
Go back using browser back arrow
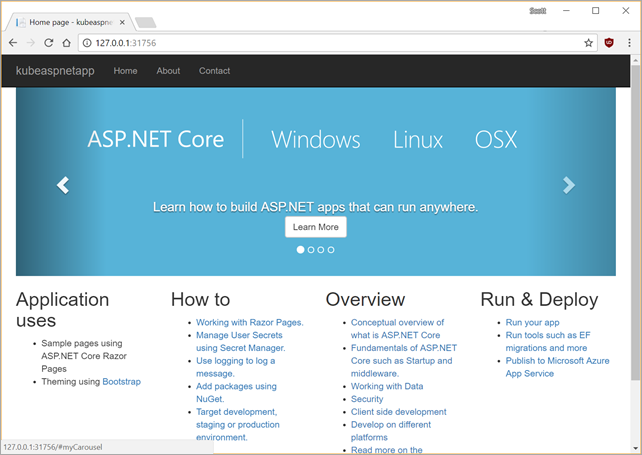point(13,43)
